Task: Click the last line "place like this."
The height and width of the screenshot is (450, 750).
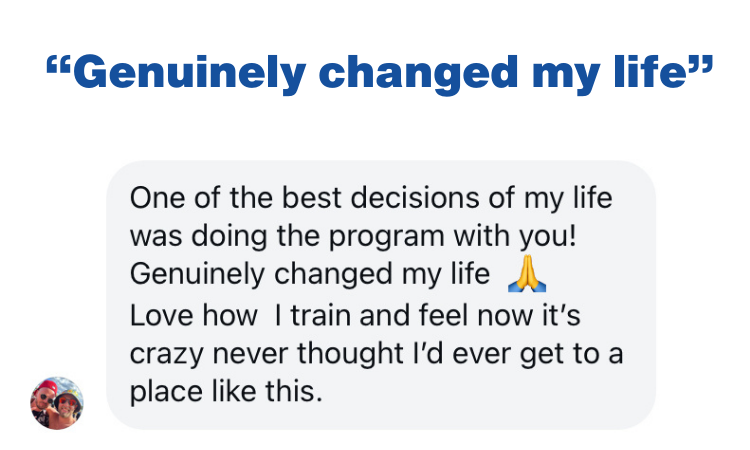Action: (227, 391)
